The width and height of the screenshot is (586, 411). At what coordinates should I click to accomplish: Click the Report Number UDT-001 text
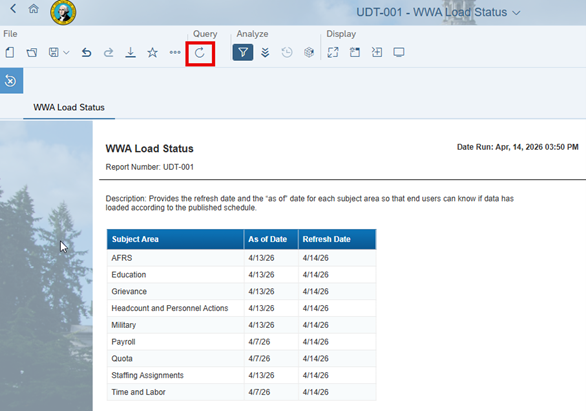pyautogui.click(x=149, y=167)
